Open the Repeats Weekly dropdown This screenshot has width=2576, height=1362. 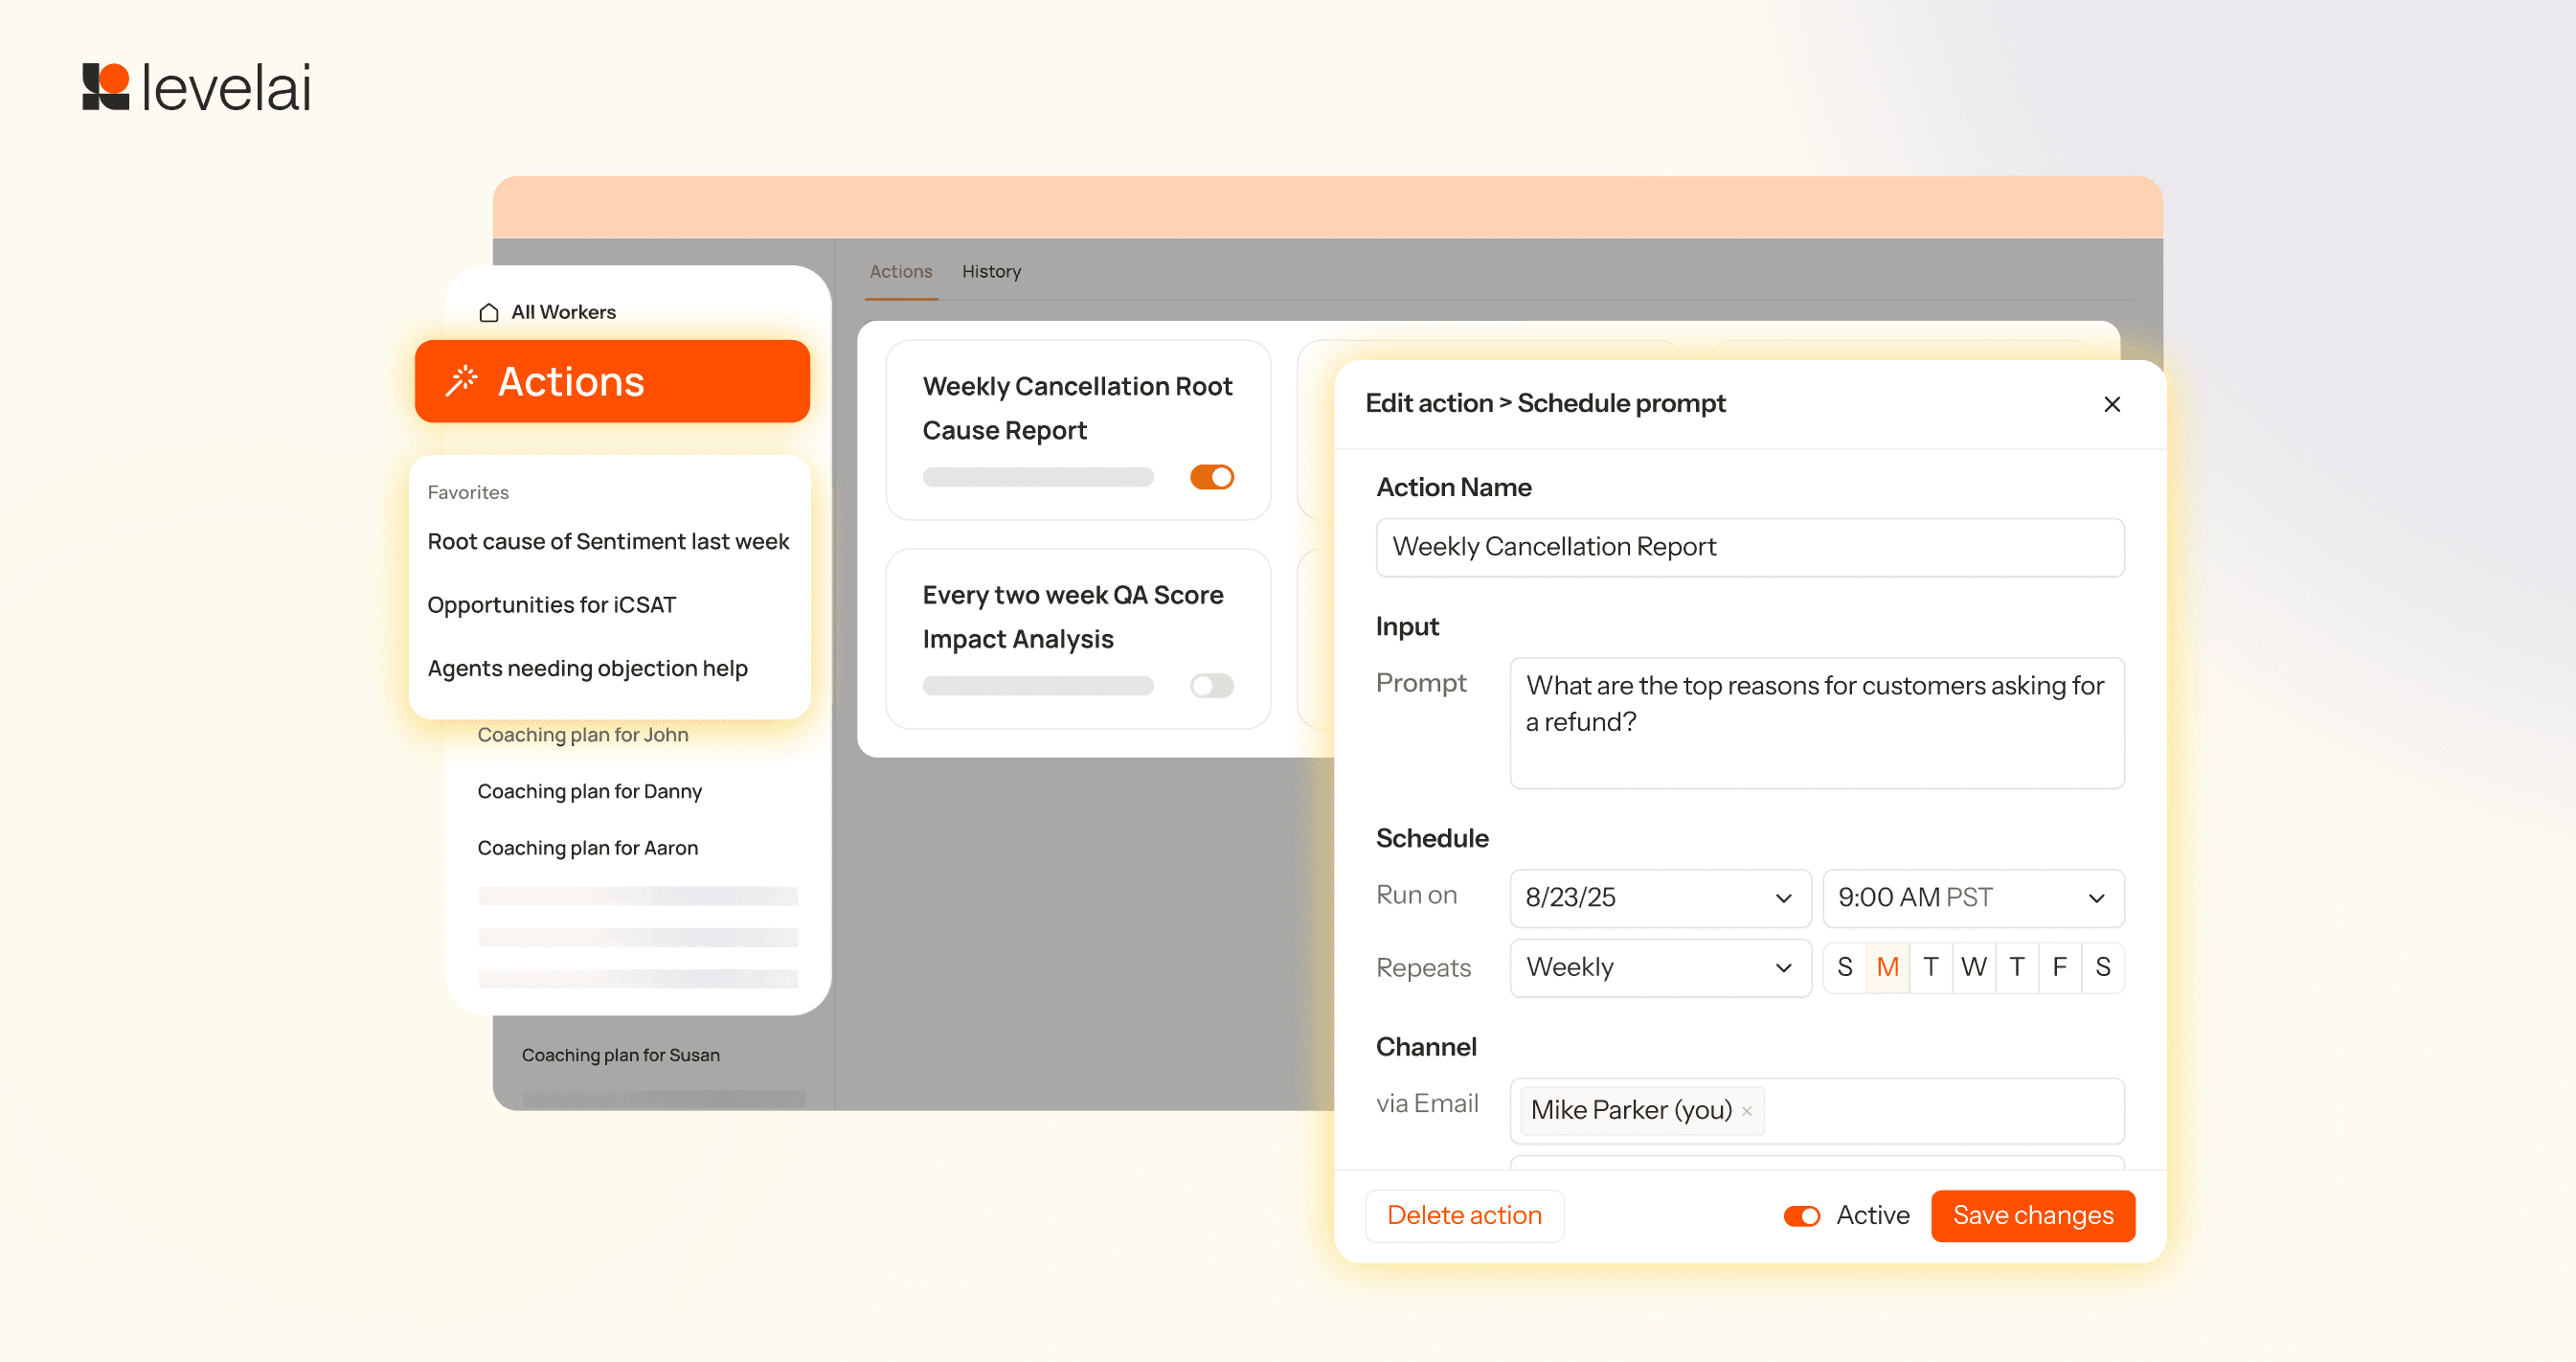point(1660,967)
